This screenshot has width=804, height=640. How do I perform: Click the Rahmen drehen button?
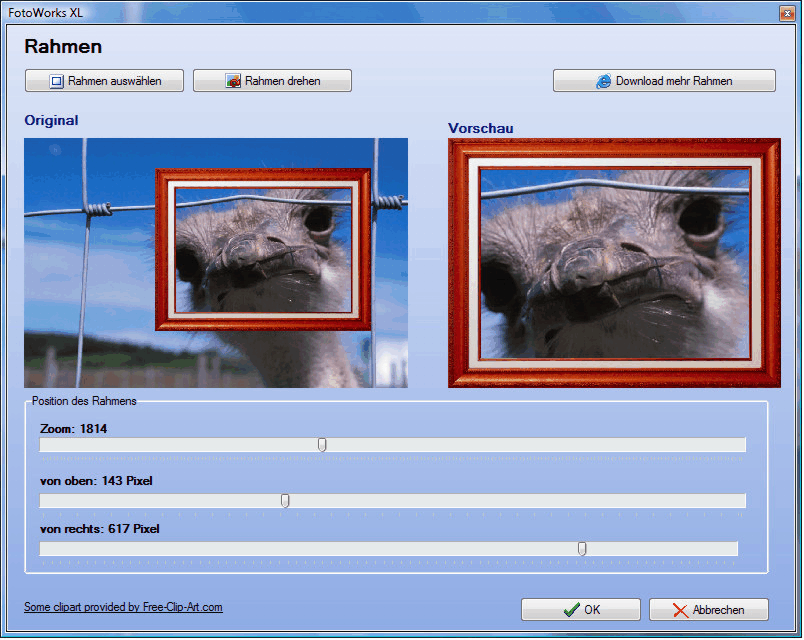pyautogui.click(x=272, y=81)
